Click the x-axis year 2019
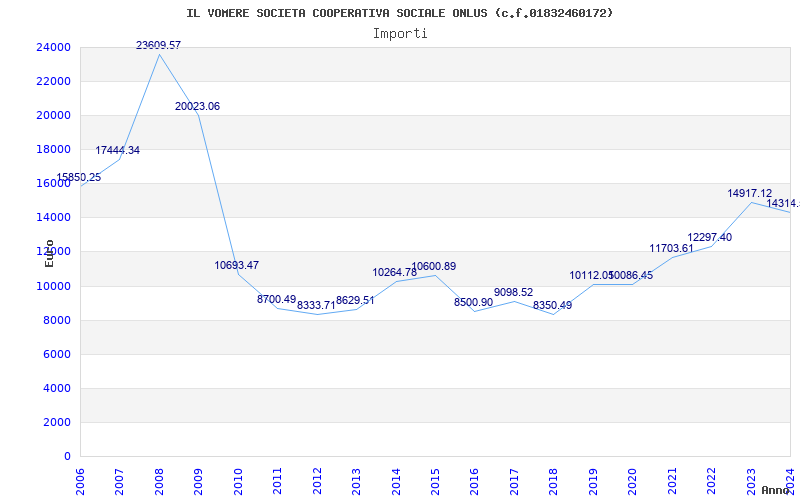 [593, 481]
